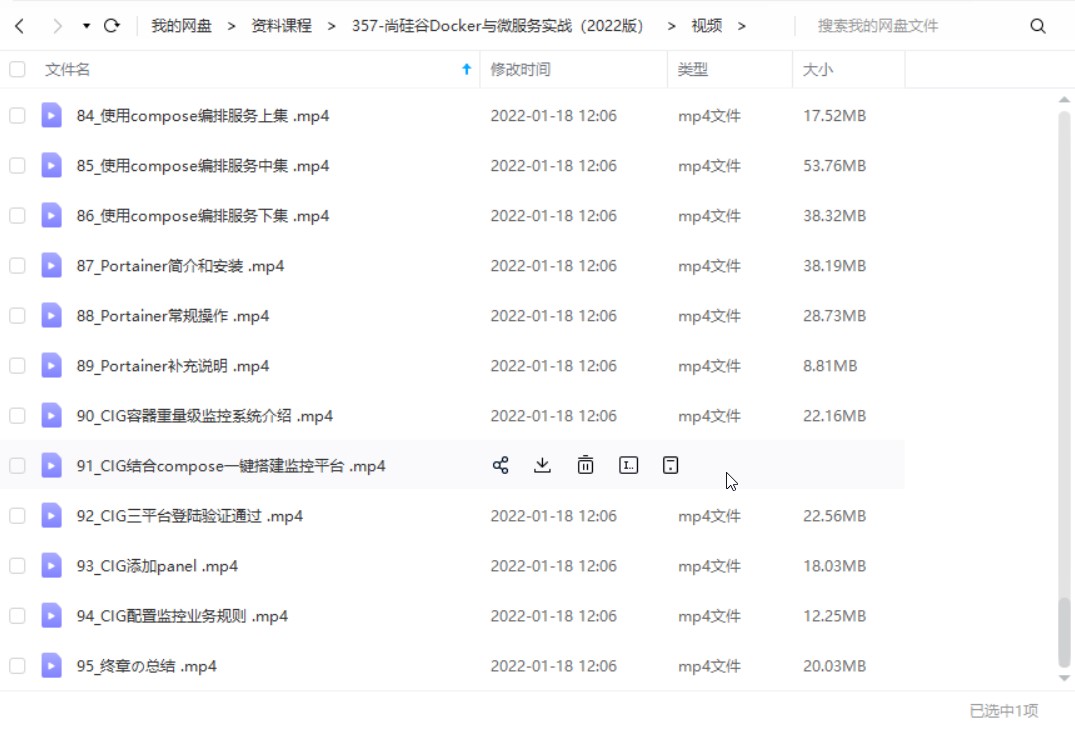Image resolution: width=1075 pixels, height=730 pixels.
Task: Check the box for 85_使用compose编排服务中集
Action: (17, 165)
